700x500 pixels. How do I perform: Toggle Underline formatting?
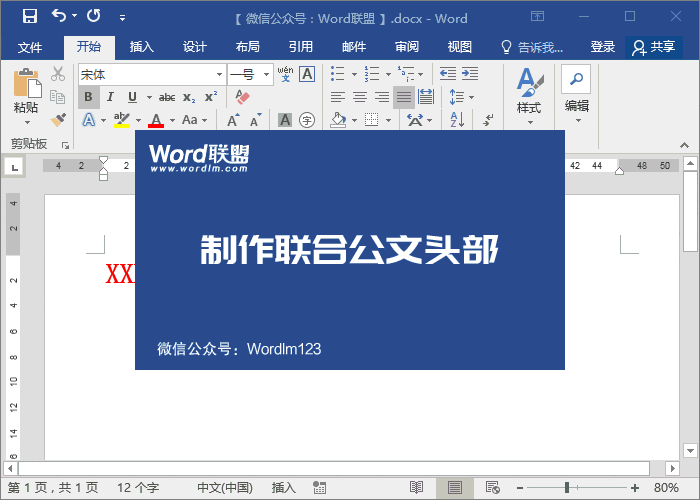click(x=132, y=97)
